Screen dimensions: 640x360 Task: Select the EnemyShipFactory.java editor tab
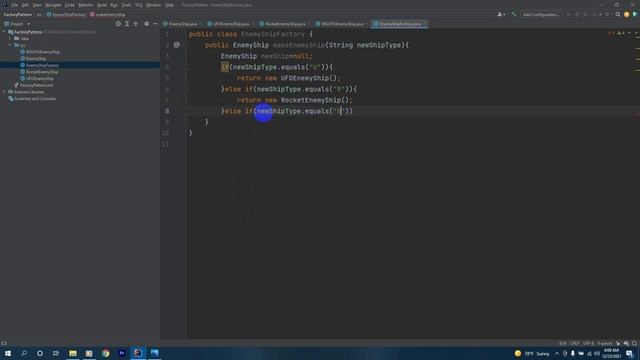pyautogui.click(x=400, y=24)
